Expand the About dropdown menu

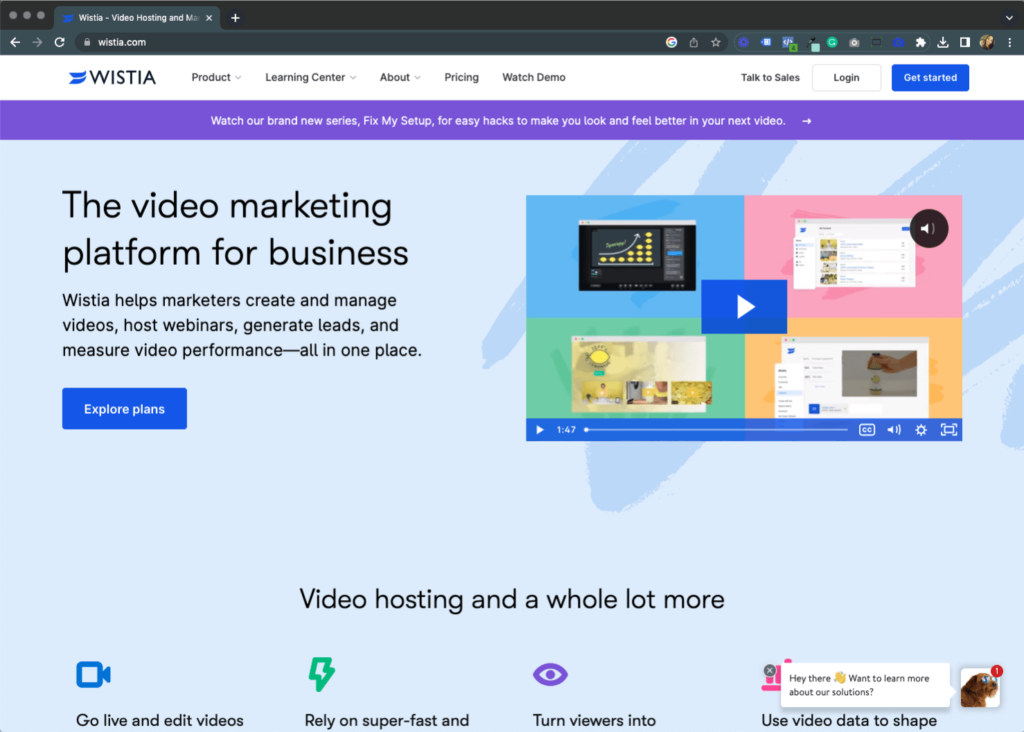coord(400,77)
